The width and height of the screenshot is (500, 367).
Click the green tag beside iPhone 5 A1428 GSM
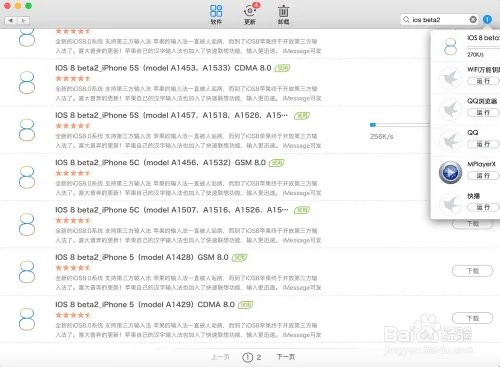tap(239, 258)
